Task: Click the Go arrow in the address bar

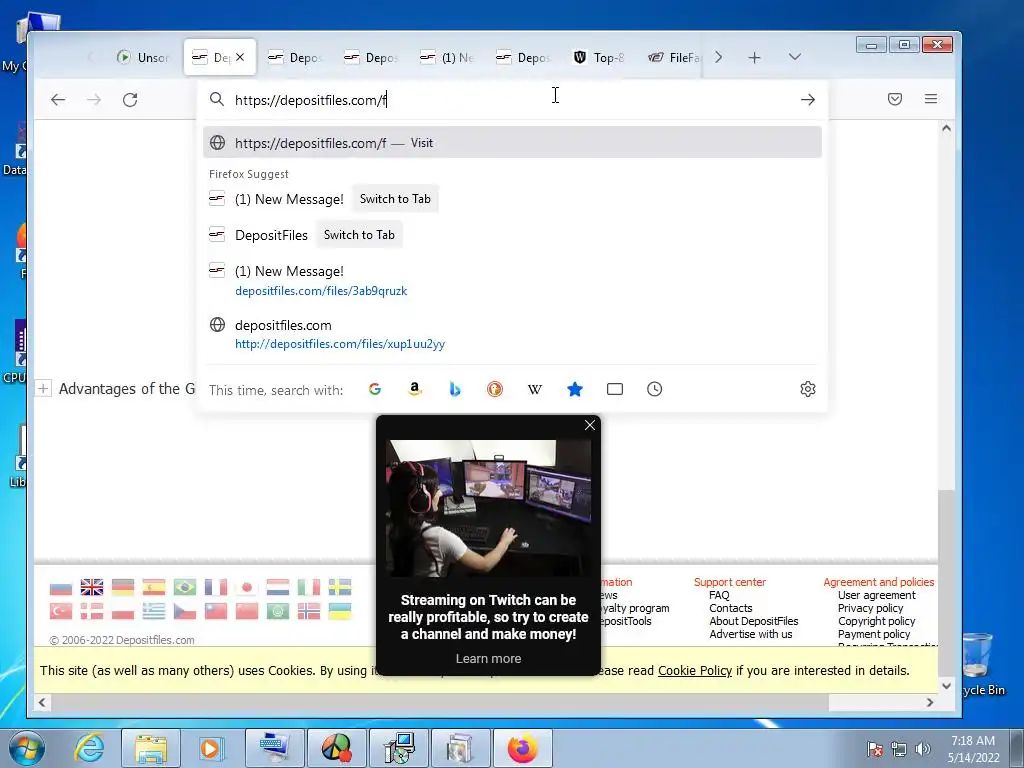Action: click(x=808, y=99)
